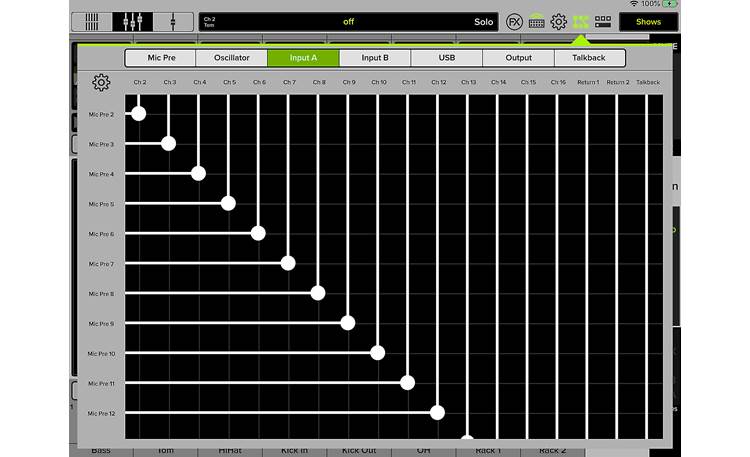Screen dimensions: 750x457
Task: Select the Talkback column header
Action: 648,82
